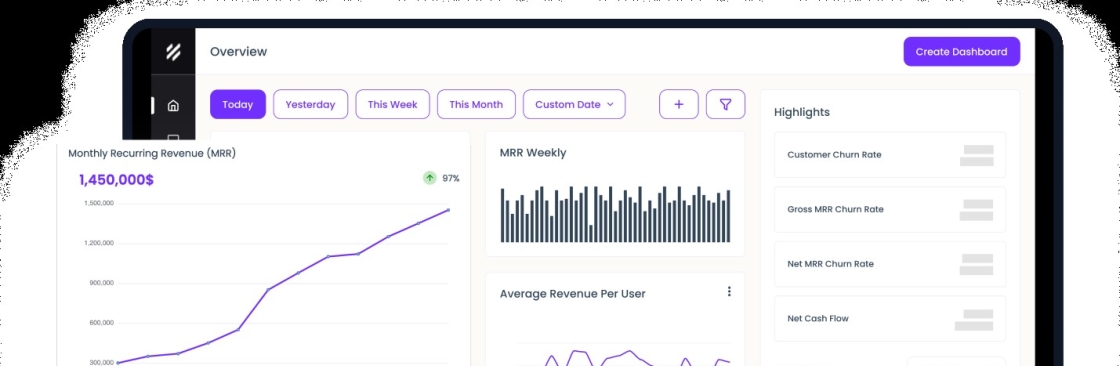Click the last MRR line chart point

point(449,210)
